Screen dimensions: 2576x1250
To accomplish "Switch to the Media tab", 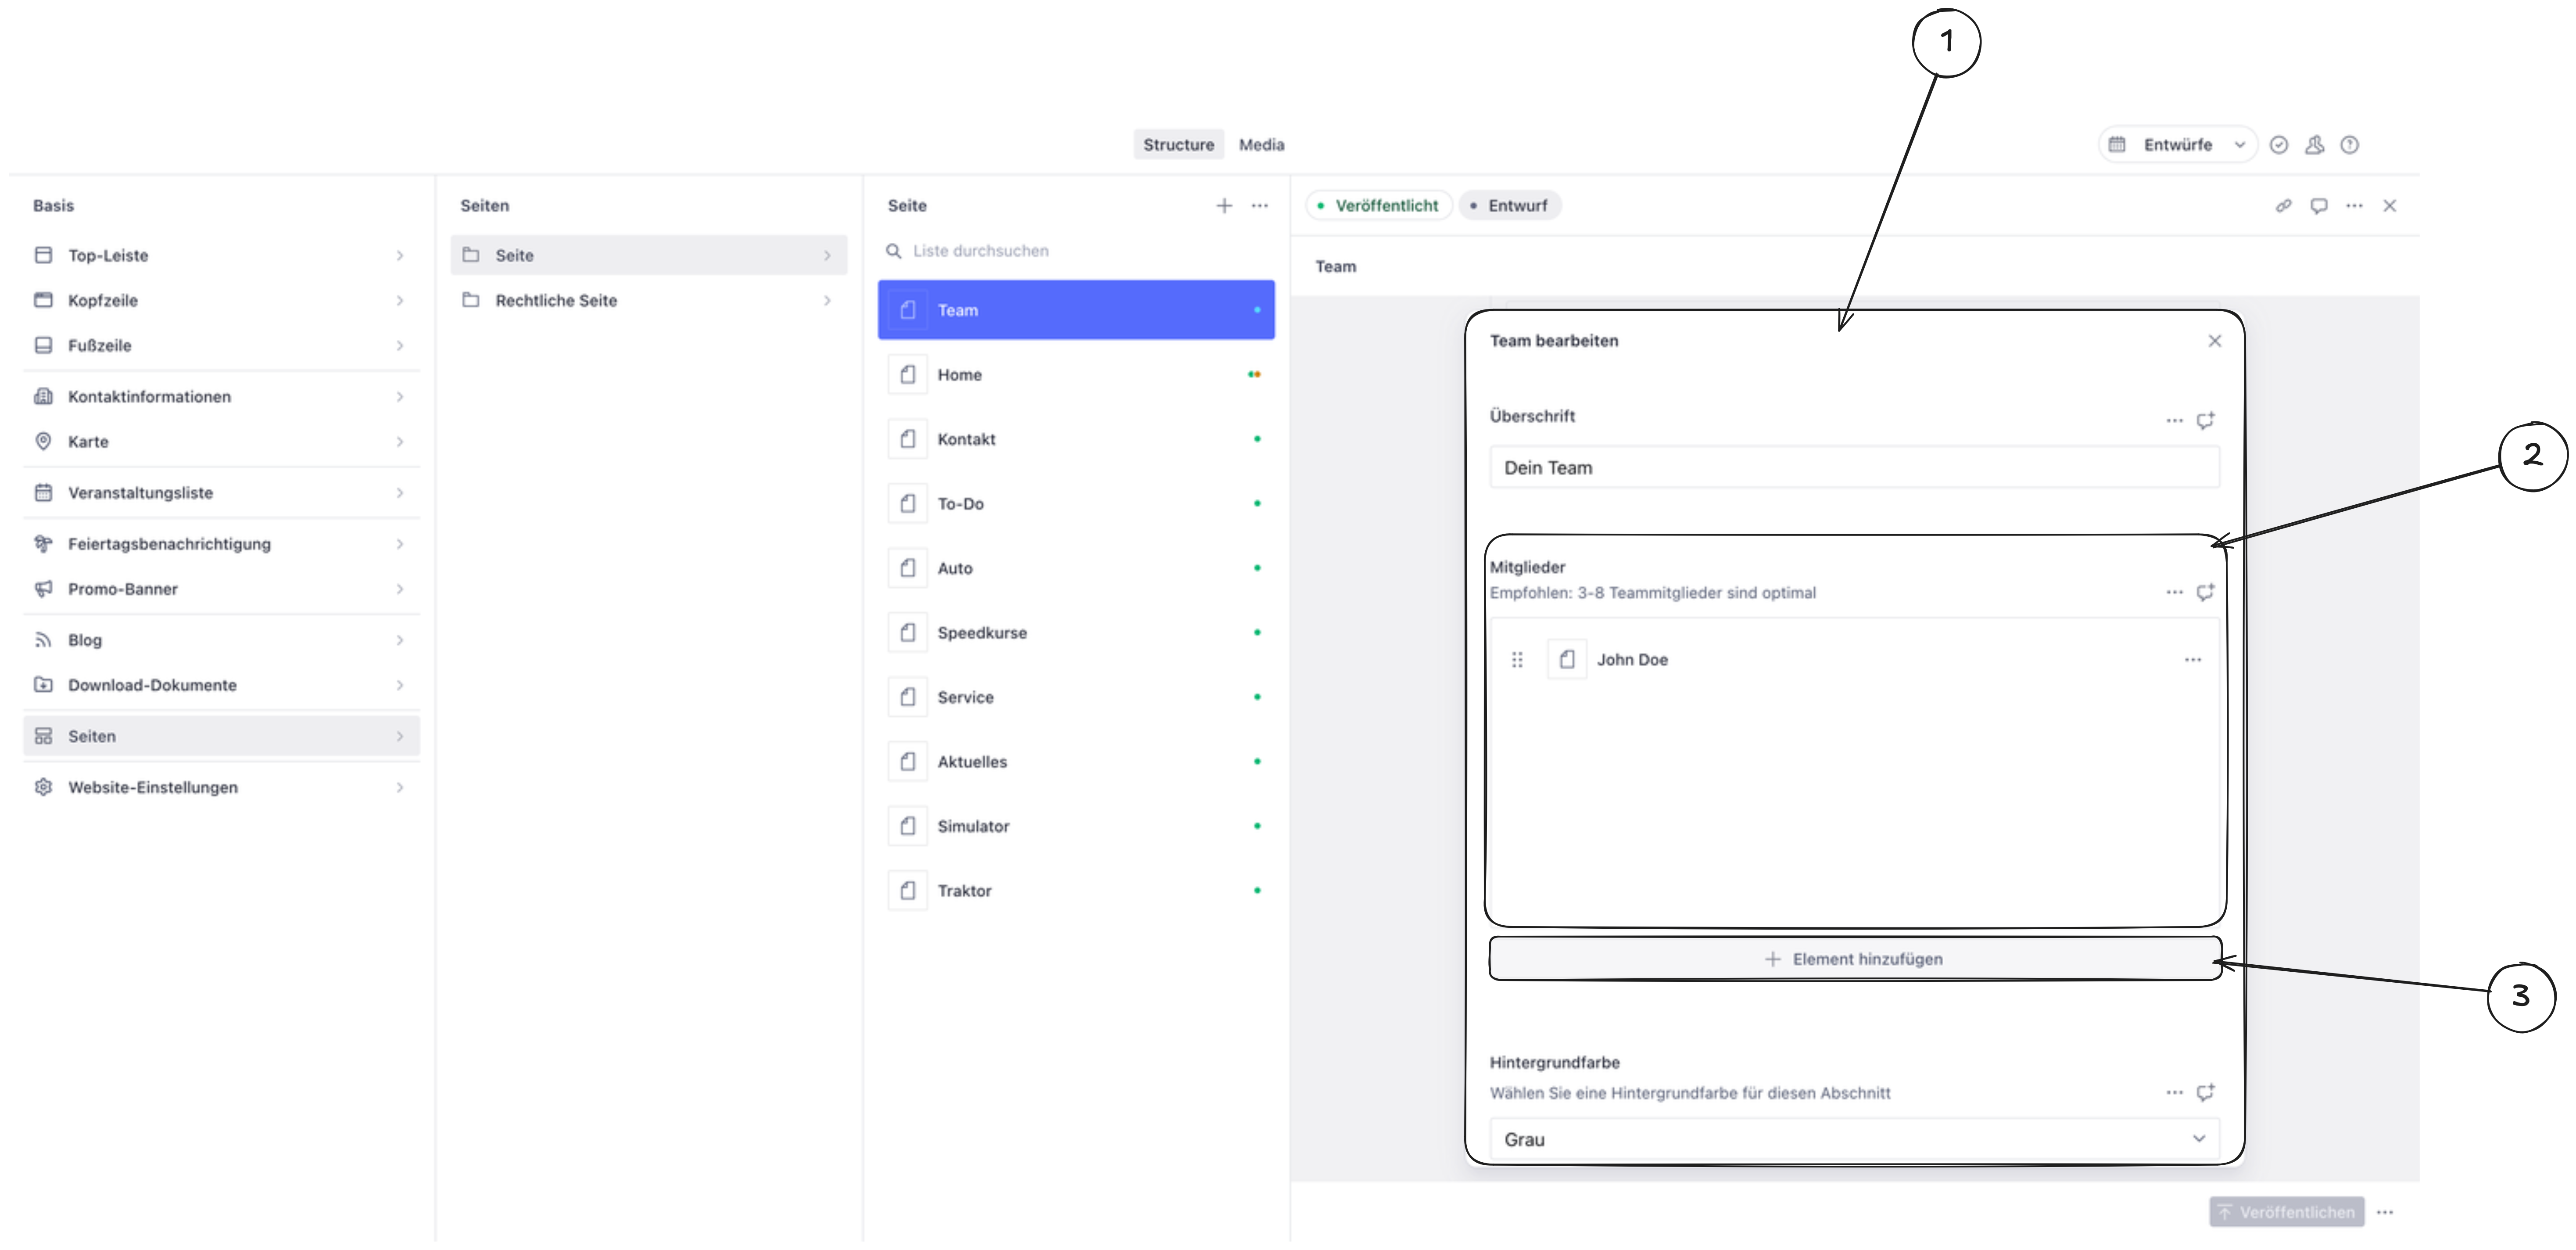I will pyautogui.click(x=1261, y=145).
